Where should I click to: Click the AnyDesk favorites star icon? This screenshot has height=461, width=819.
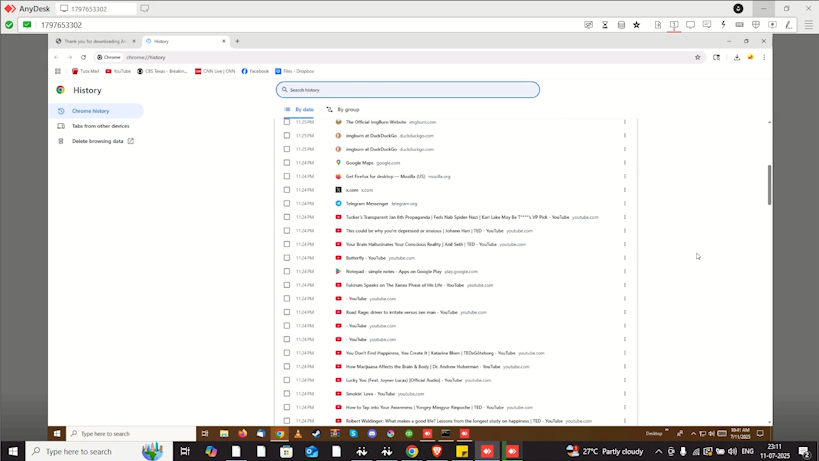(636, 25)
